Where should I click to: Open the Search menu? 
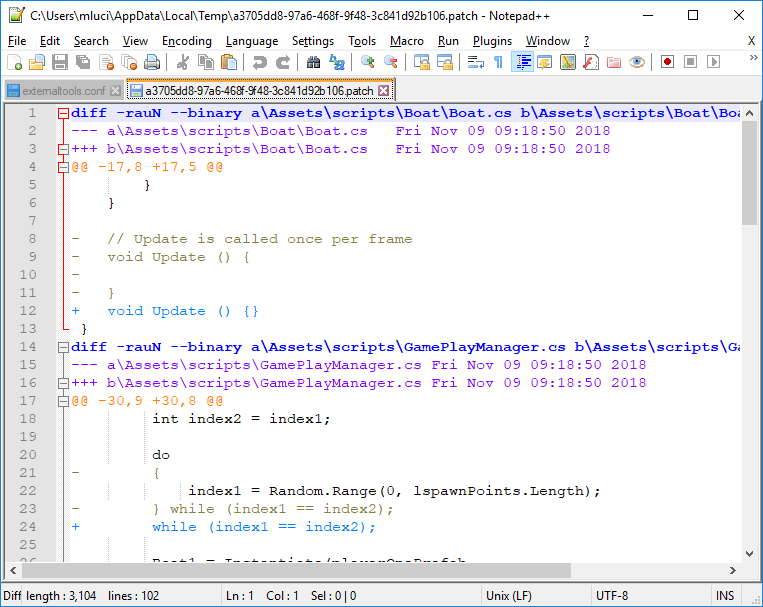(x=91, y=41)
